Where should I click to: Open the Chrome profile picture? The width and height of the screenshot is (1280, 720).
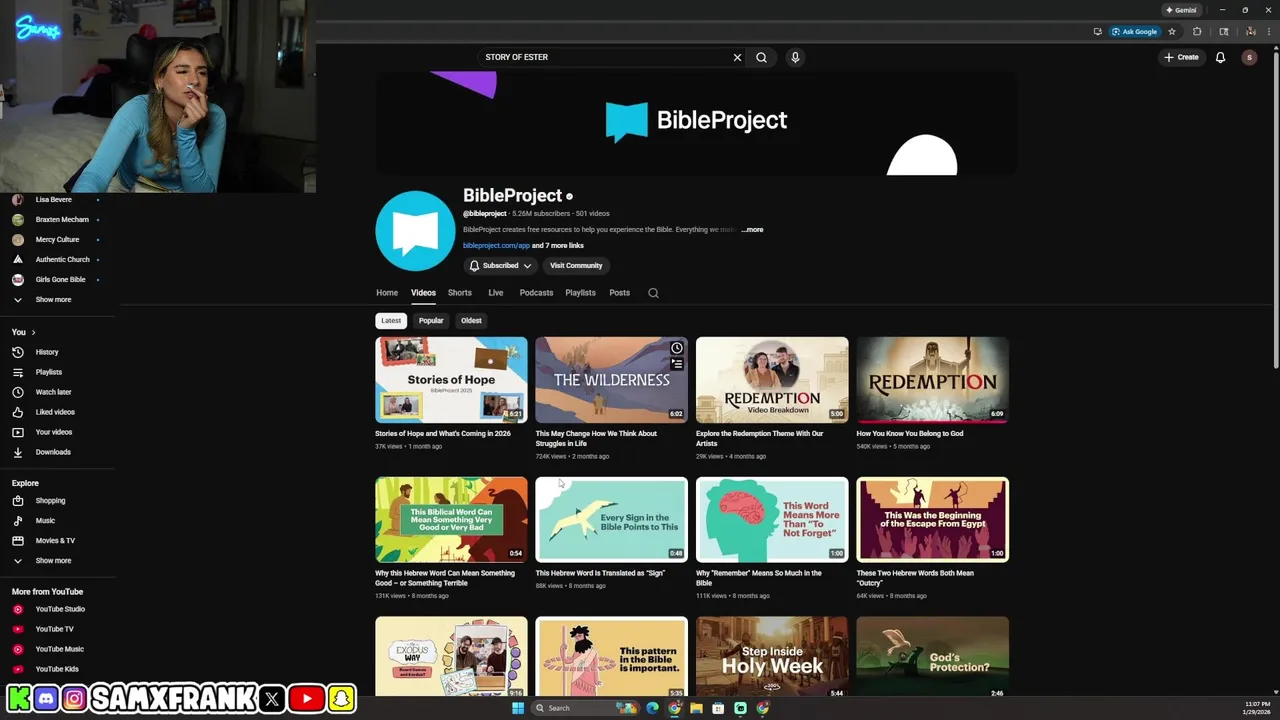(1249, 31)
